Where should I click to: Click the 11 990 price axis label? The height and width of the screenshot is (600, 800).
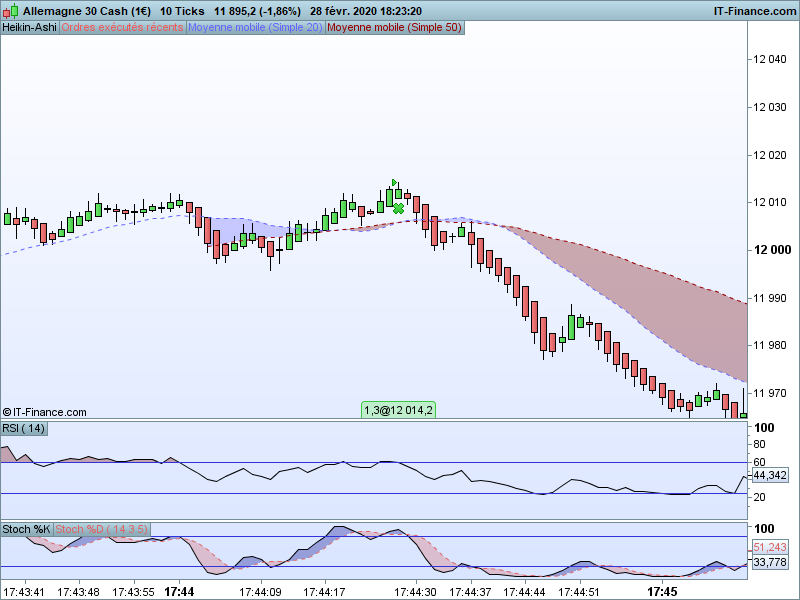(x=770, y=298)
